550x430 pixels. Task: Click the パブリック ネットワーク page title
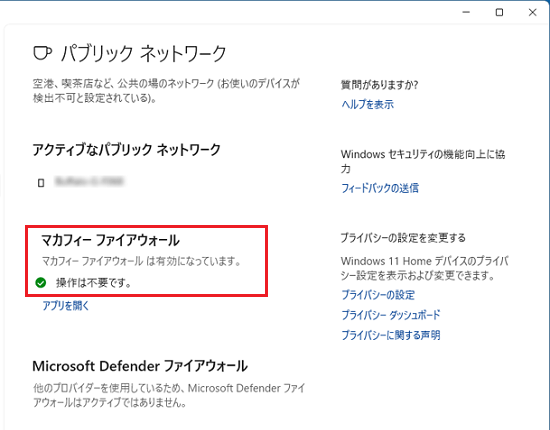(143, 54)
